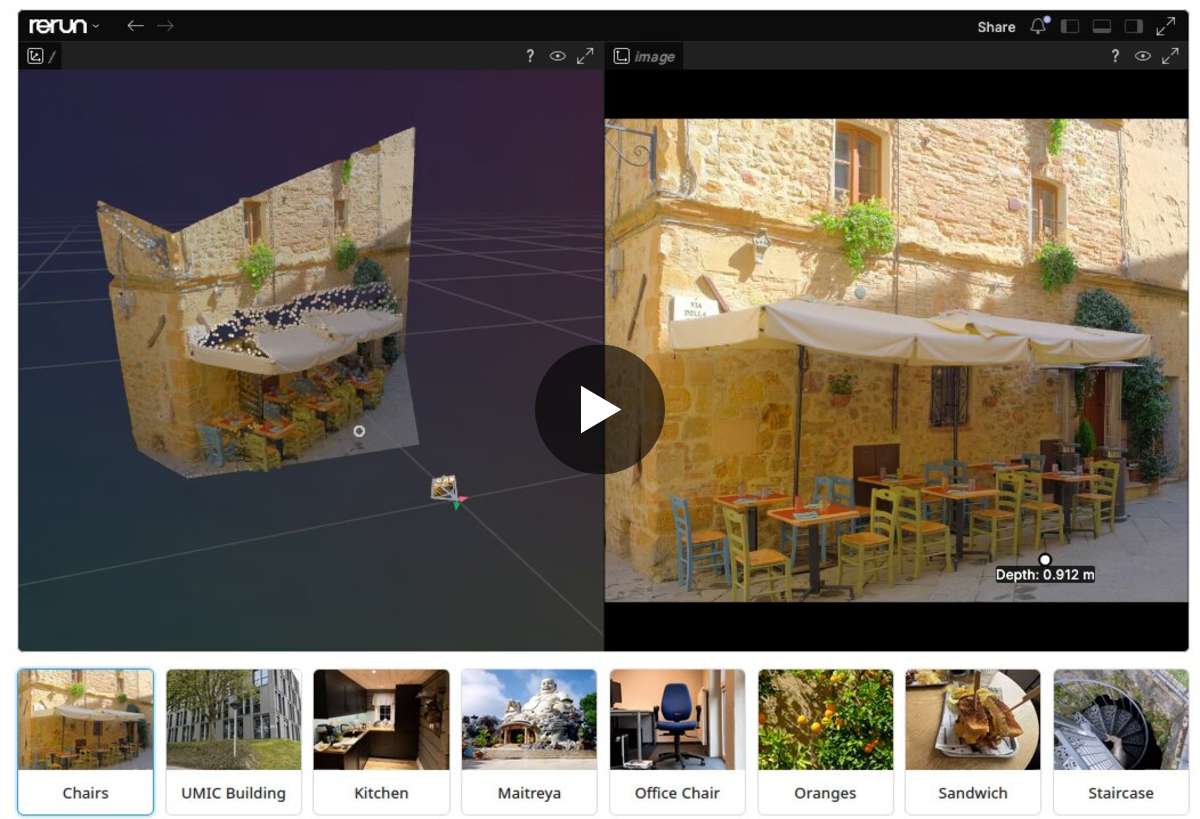Go forward with the right arrow
Screen dimensions: 1200x819
click(x=165, y=26)
